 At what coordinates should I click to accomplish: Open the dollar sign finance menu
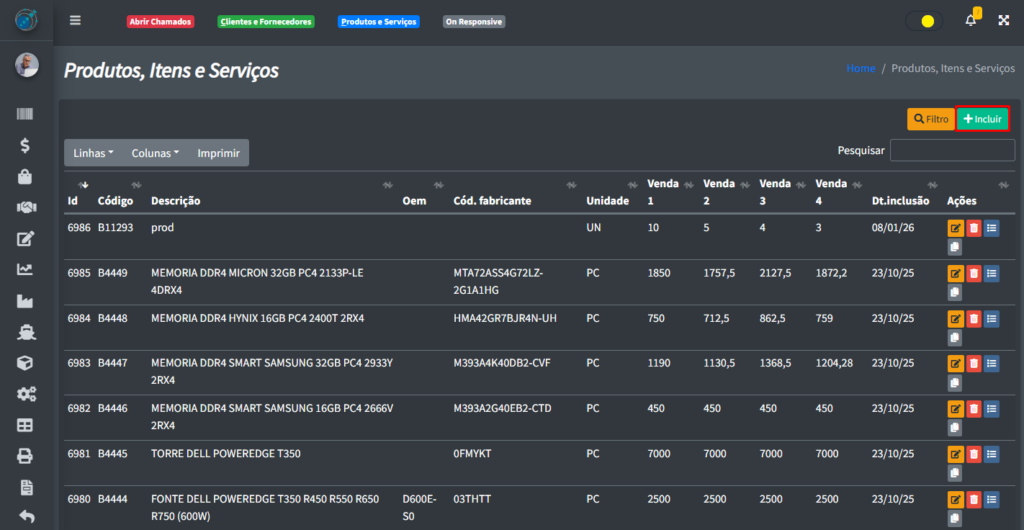(x=26, y=146)
